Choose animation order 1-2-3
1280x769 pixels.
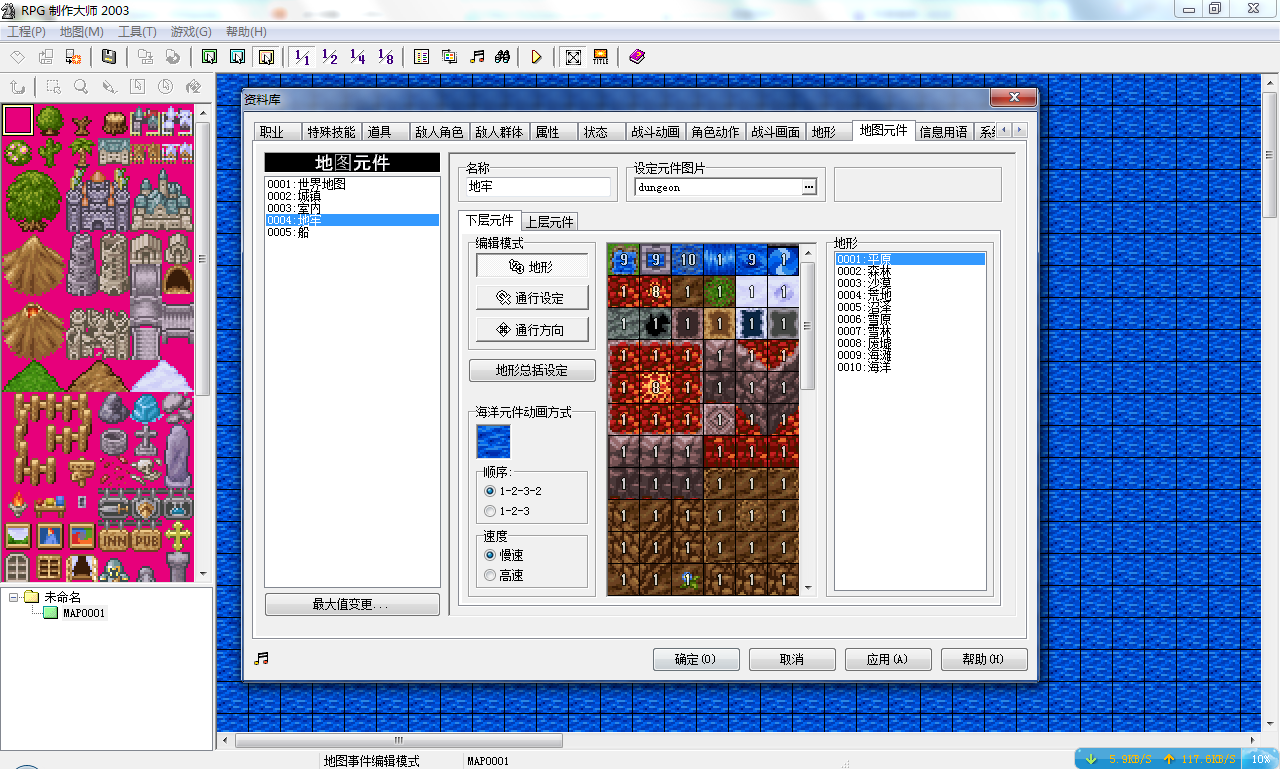507,511
